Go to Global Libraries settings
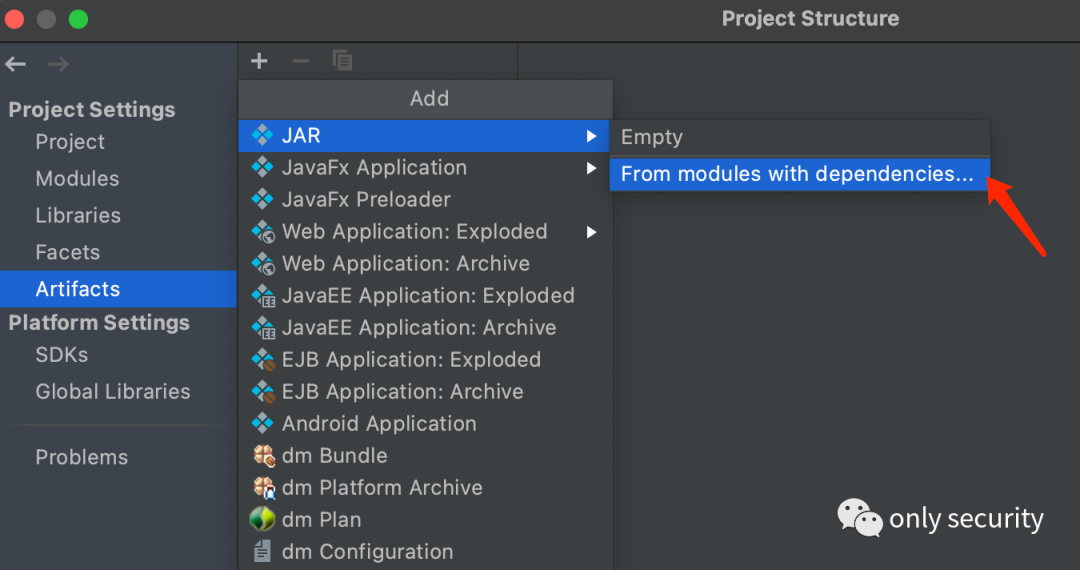Image resolution: width=1080 pixels, height=570 pixels. [x=113, y=392]
